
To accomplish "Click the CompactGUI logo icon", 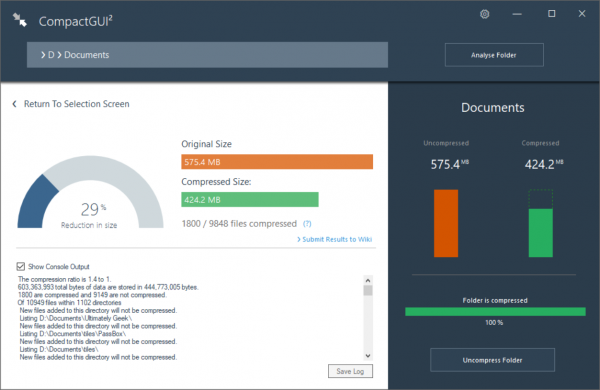I will [x=20, y=20].
